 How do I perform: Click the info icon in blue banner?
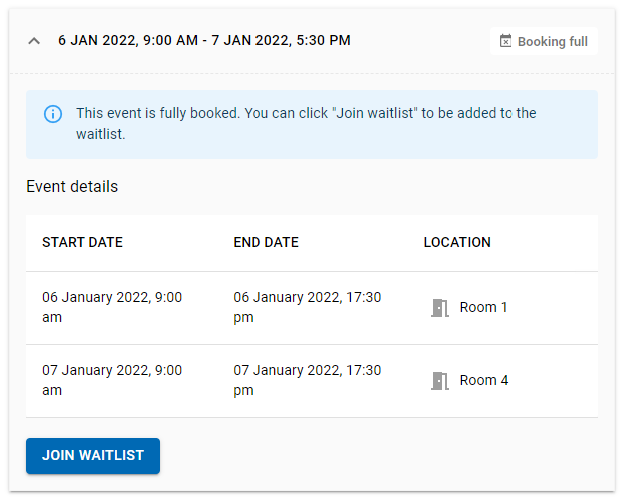click(53, 114)
